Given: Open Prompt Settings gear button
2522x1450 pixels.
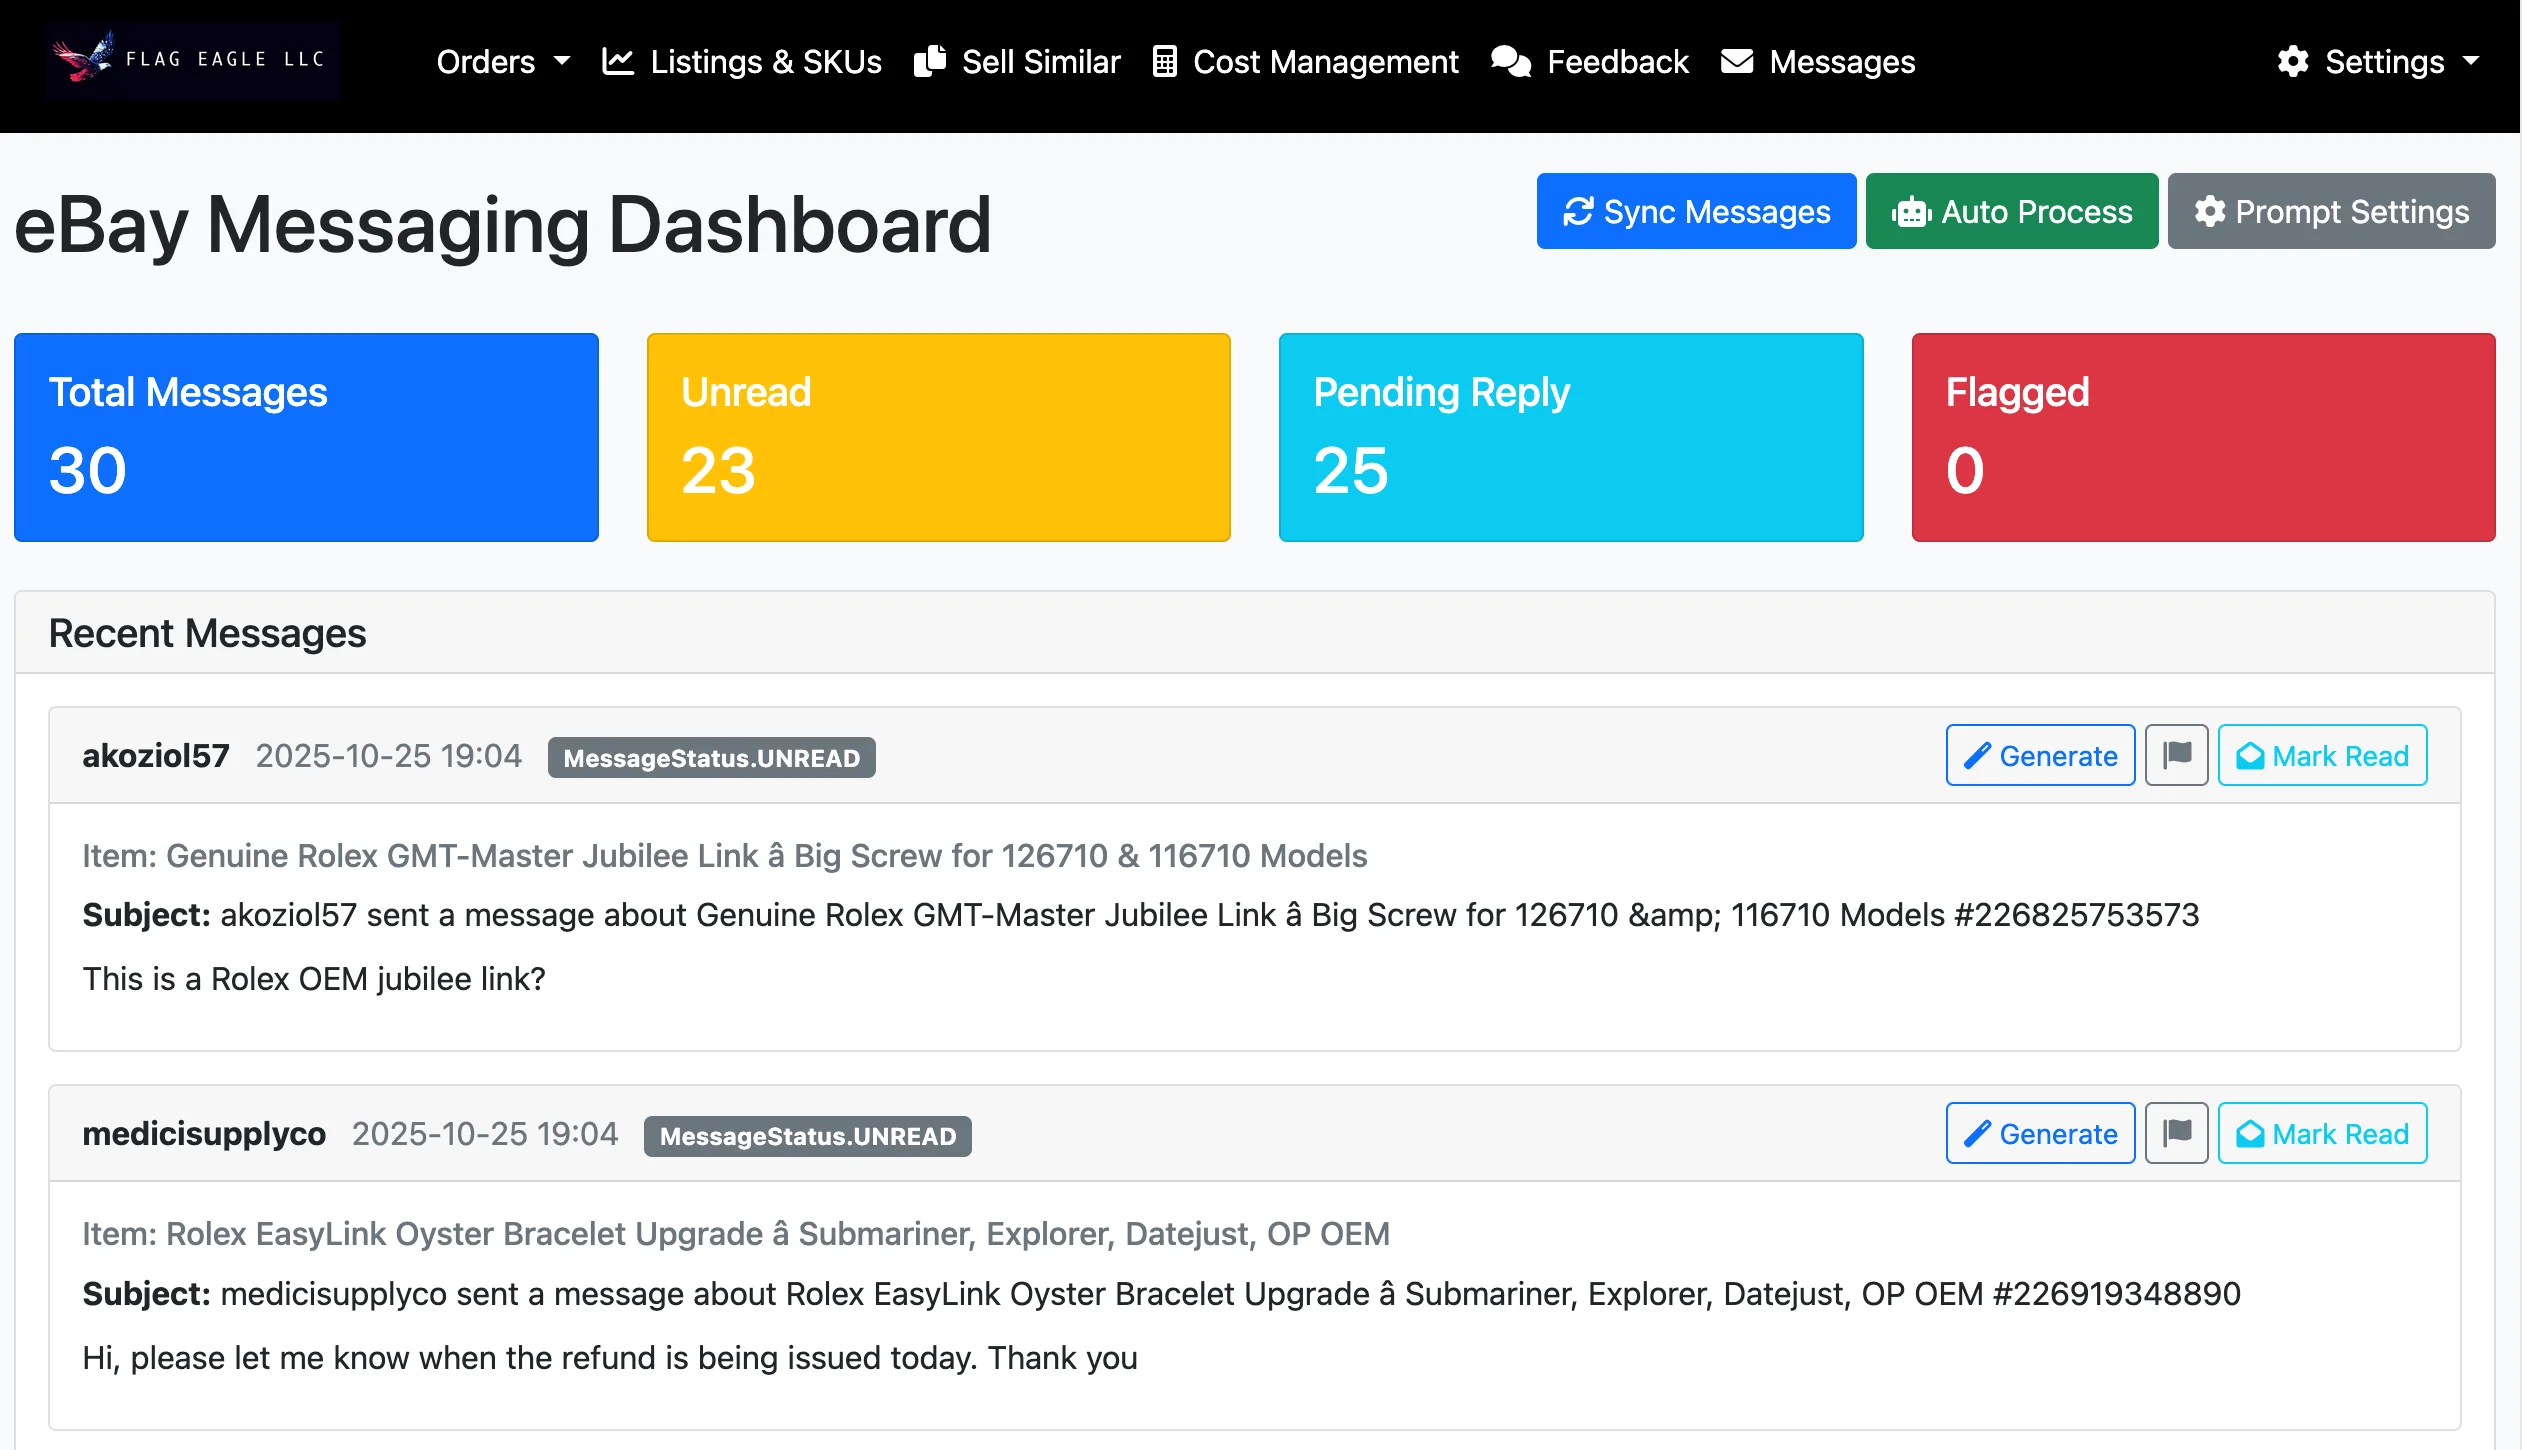Looking at the screenshot, I should 2330,211.
